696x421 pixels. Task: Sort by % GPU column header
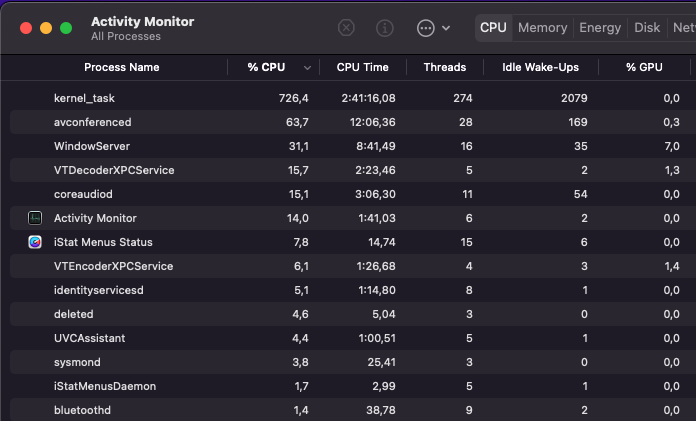pos(644,67)
